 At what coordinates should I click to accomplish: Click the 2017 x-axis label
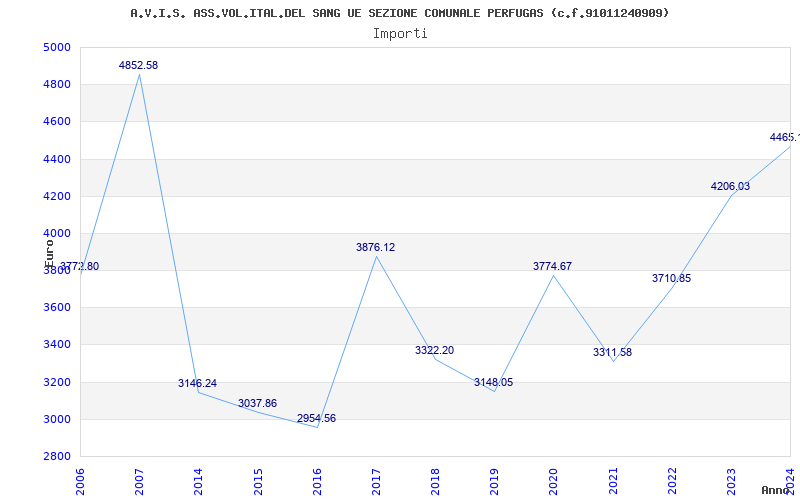[376, 482]
